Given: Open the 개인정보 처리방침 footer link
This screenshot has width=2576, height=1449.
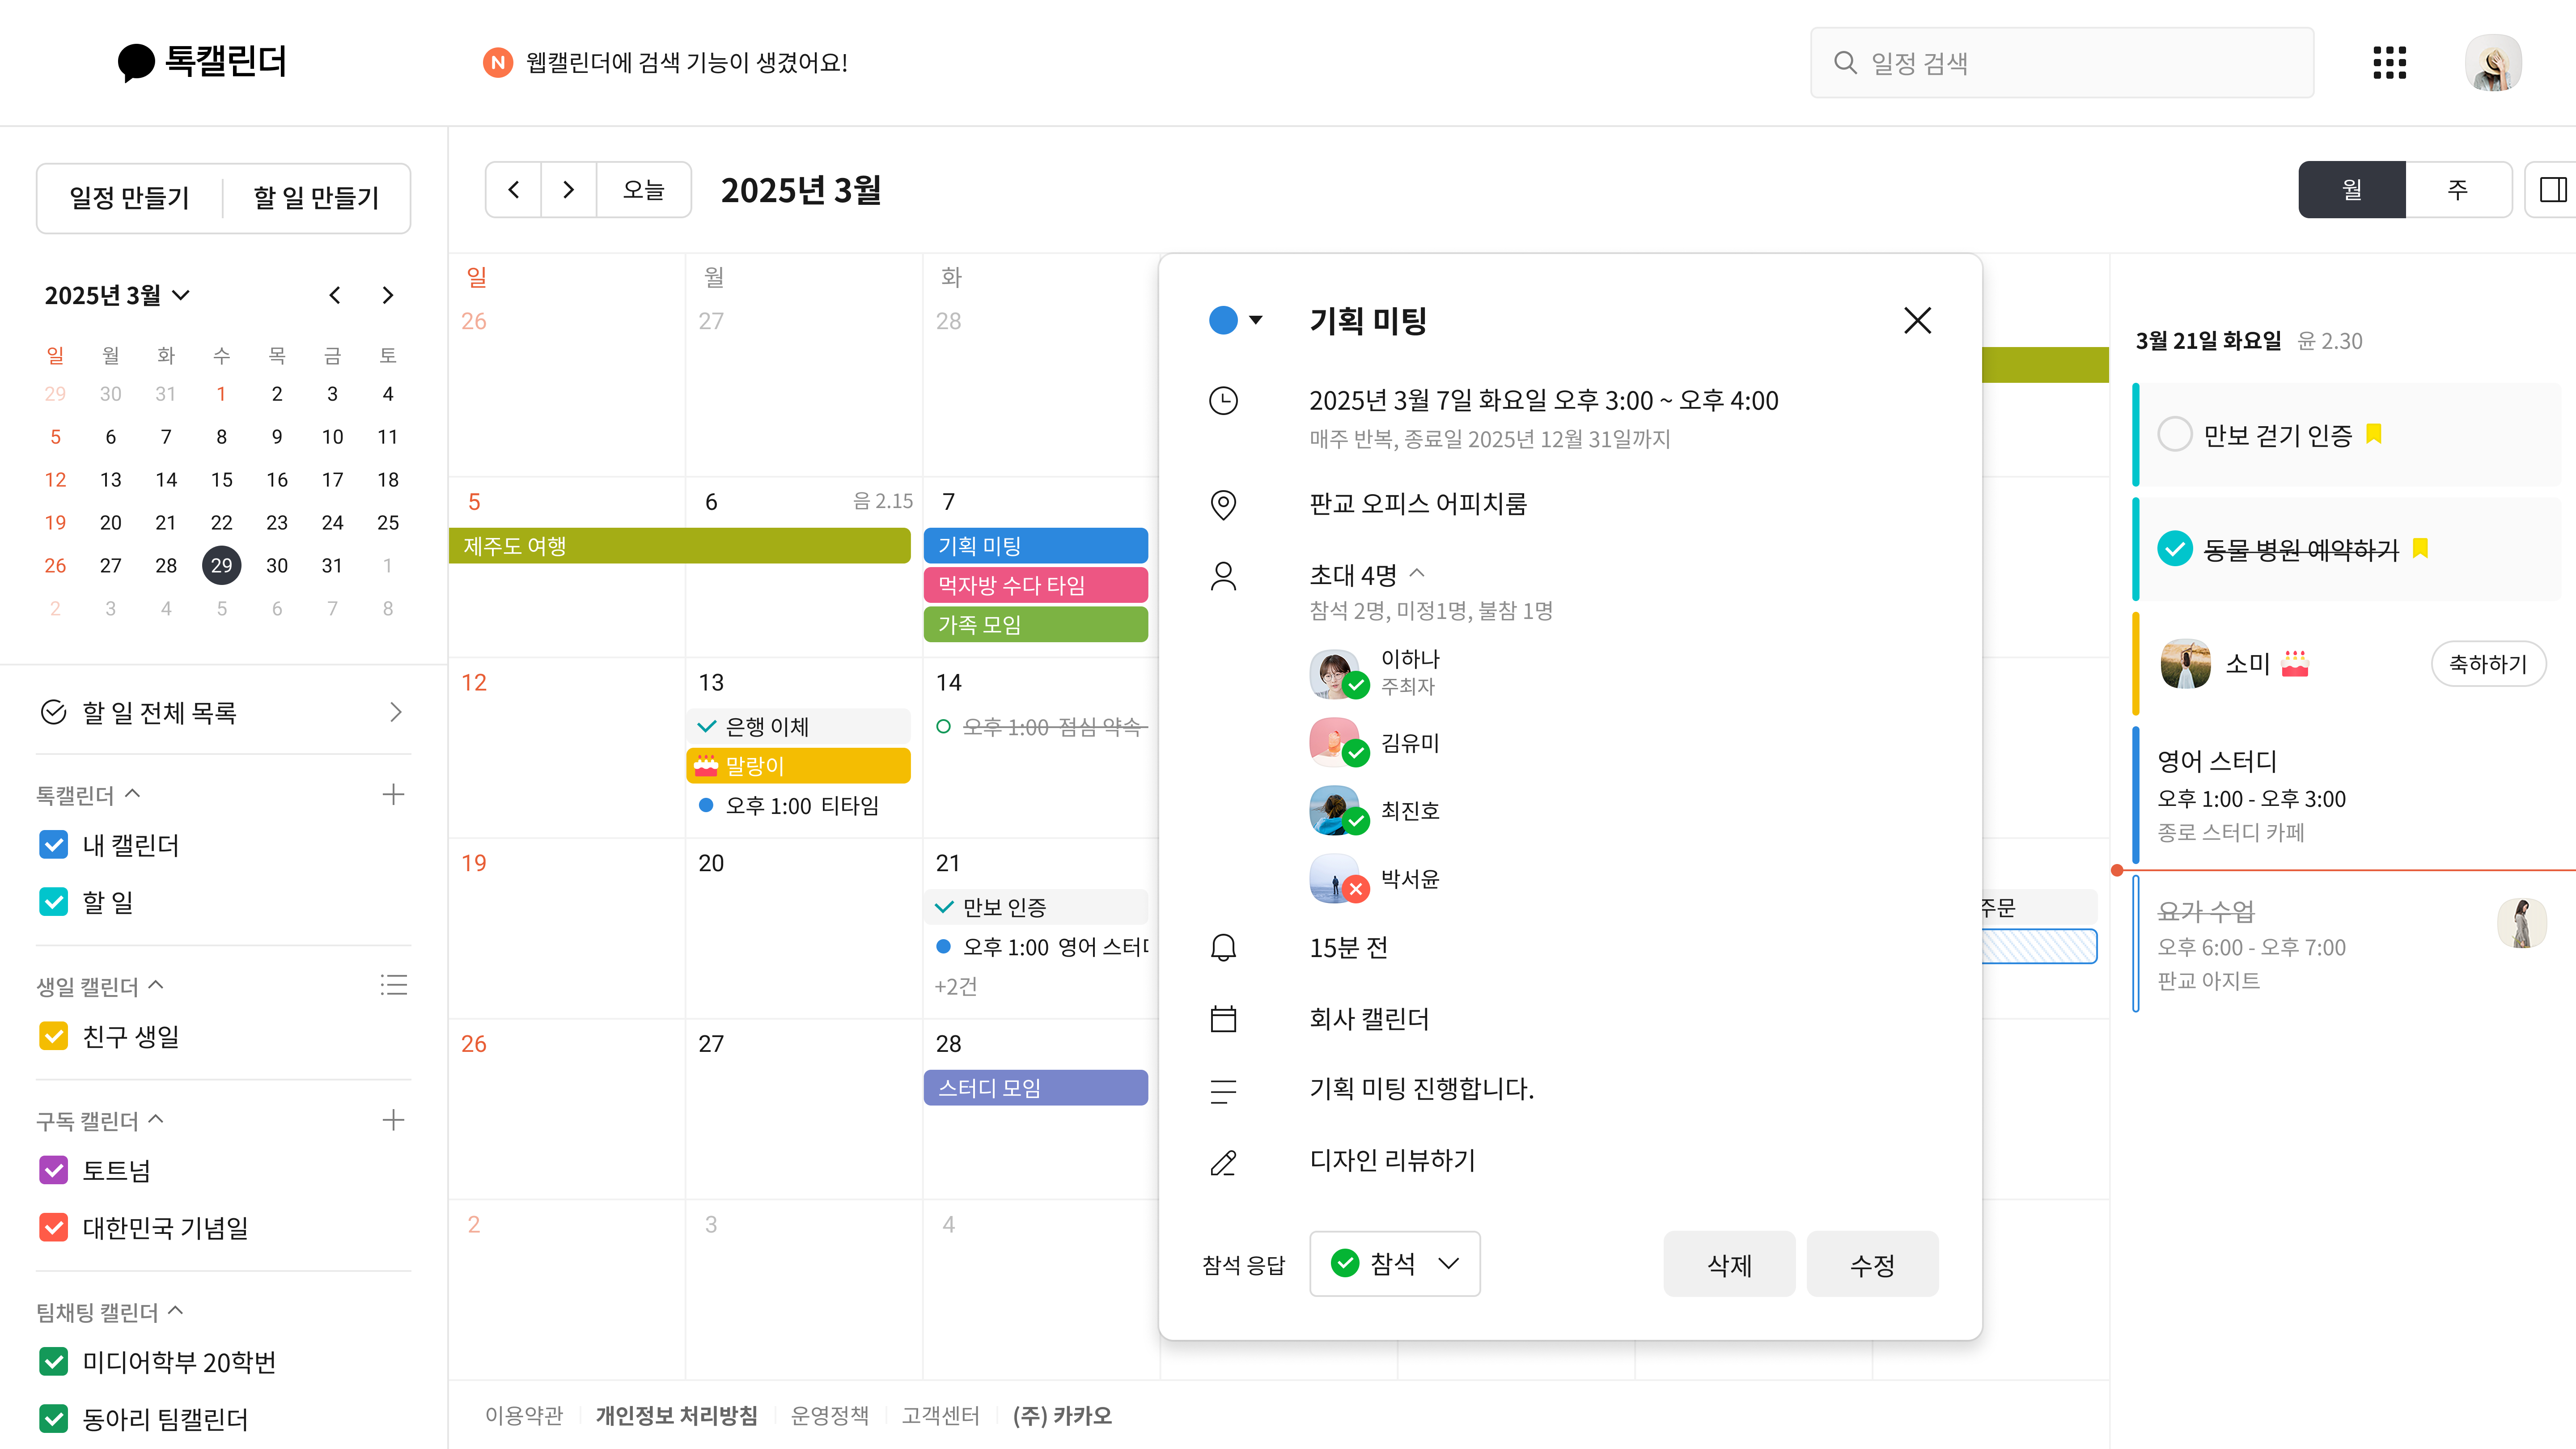Looking at the screenshot, I should click(677, 1416).
